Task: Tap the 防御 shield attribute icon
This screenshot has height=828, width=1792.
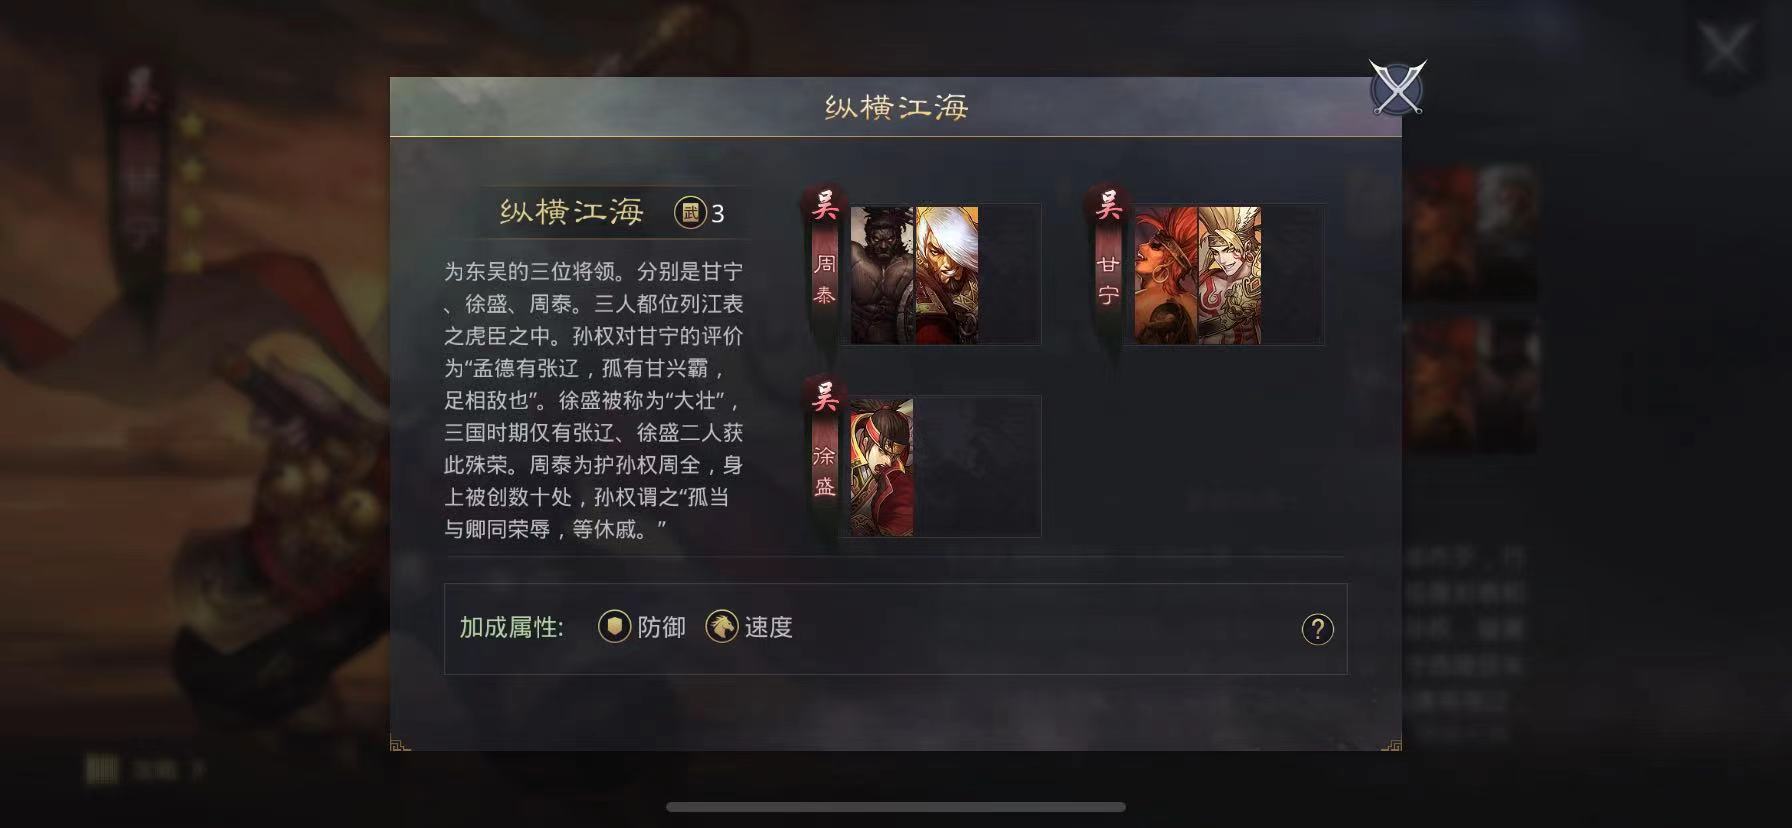Action: coord(614,627)
